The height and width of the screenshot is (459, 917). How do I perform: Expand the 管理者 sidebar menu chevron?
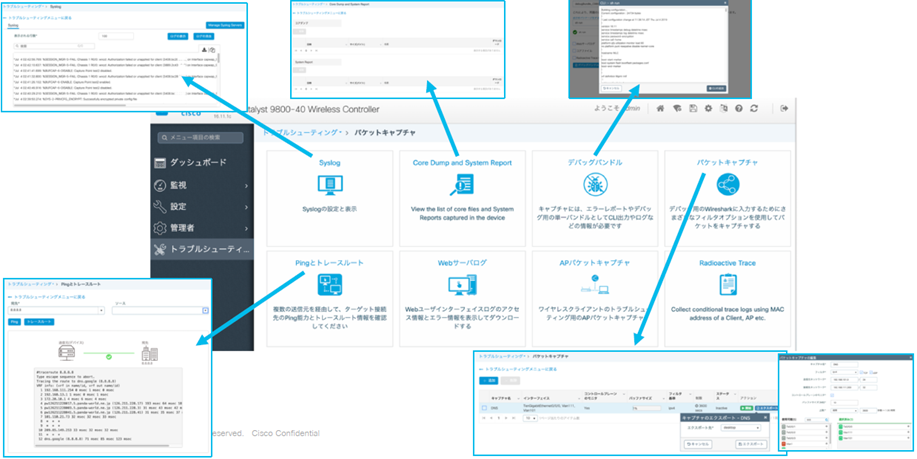[246, 229]
